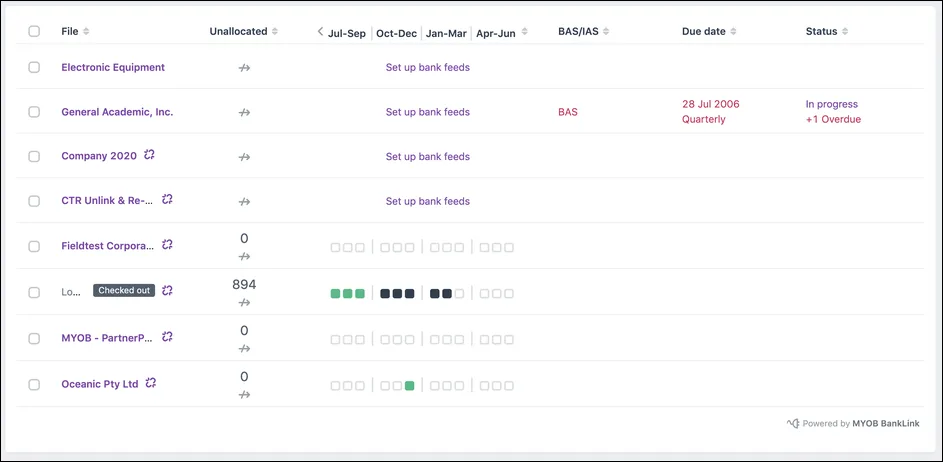Open the Oceanic Pty Ltd file
Image resolution: width=943 pixels, height=462 pixels.
point(100,384)
